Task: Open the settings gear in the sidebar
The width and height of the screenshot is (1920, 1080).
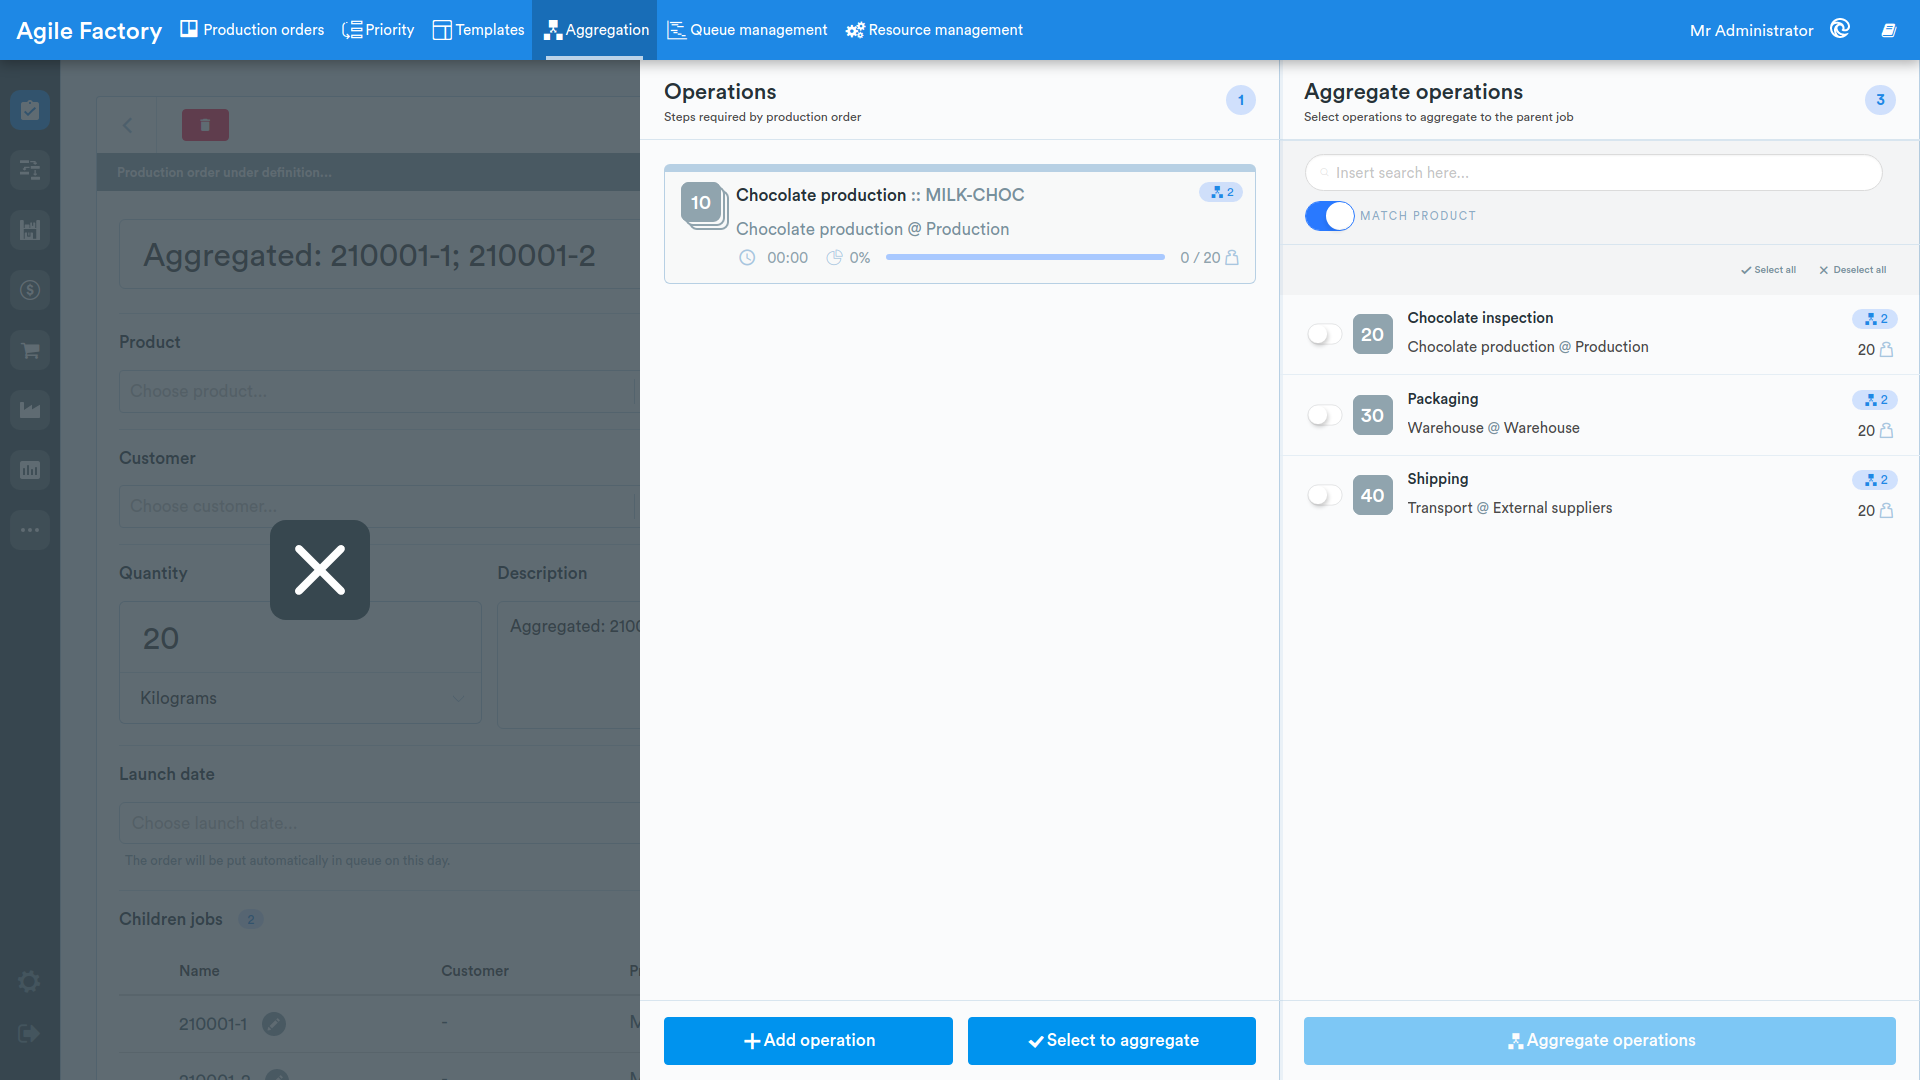Action: pyautogui.click(x=30, y=982)
